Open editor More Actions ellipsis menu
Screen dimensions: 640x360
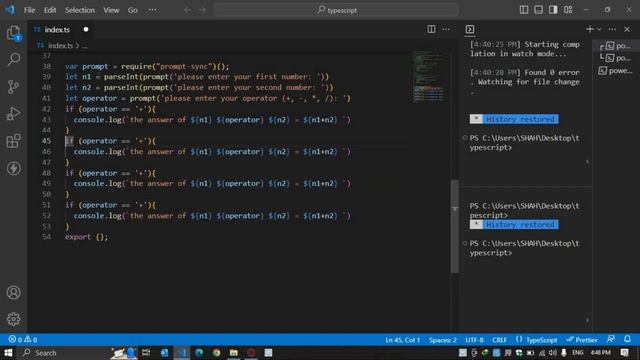tap(446, 29)
